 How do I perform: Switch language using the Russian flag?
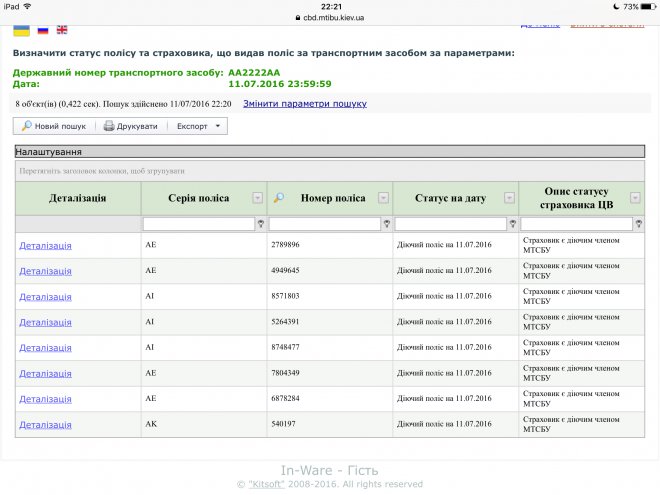[x=42, y=30]
